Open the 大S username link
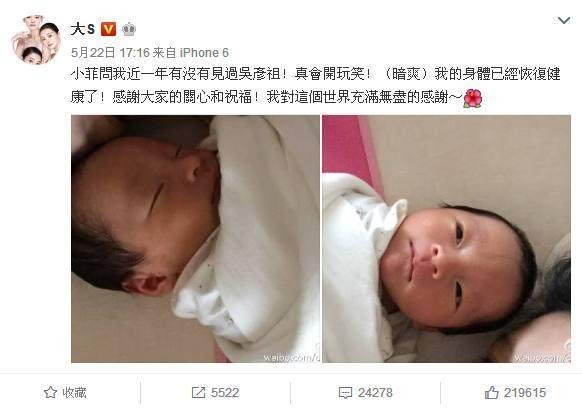This screenshot has width=582, height=412. 83,29
